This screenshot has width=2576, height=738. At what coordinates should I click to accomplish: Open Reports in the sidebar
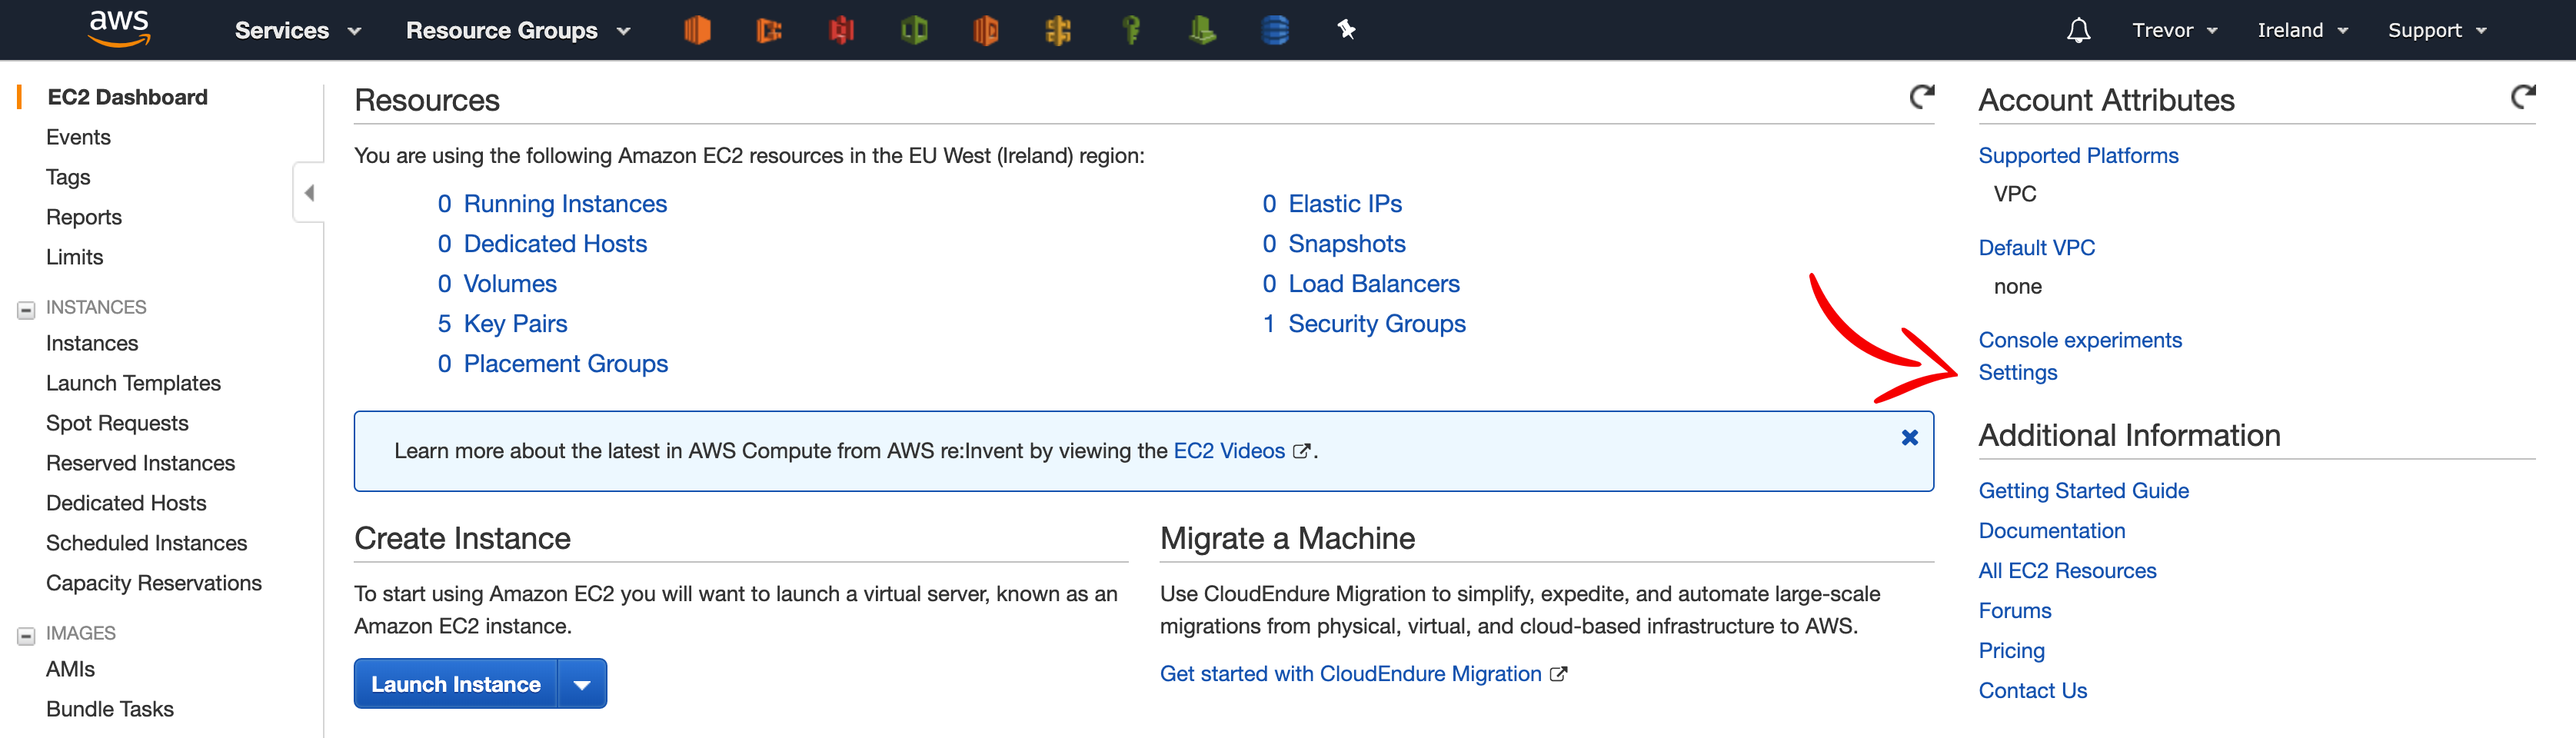click(x=84, y=217)
